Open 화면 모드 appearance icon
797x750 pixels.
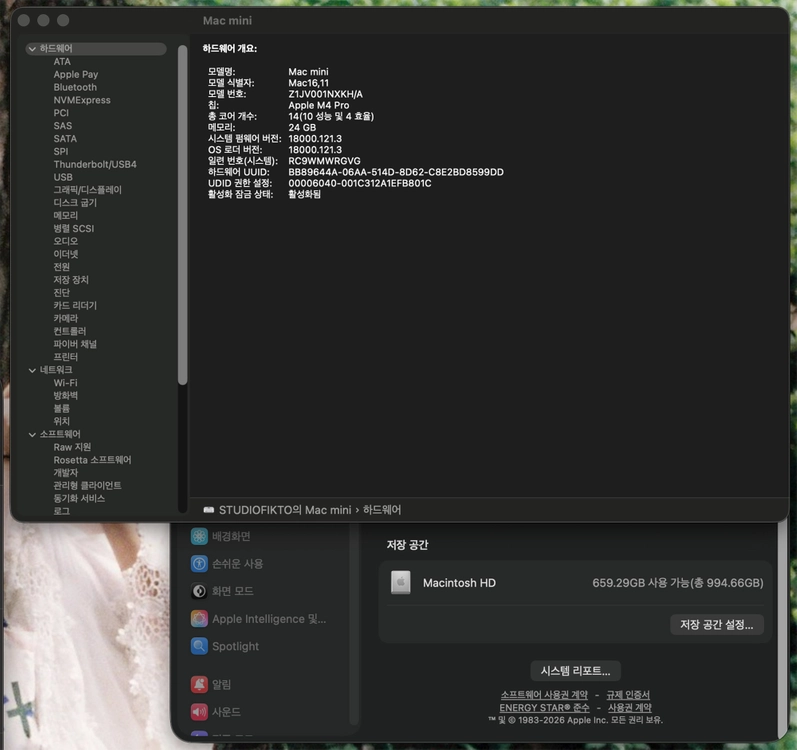pyautogui.click(x=199, y=591)
